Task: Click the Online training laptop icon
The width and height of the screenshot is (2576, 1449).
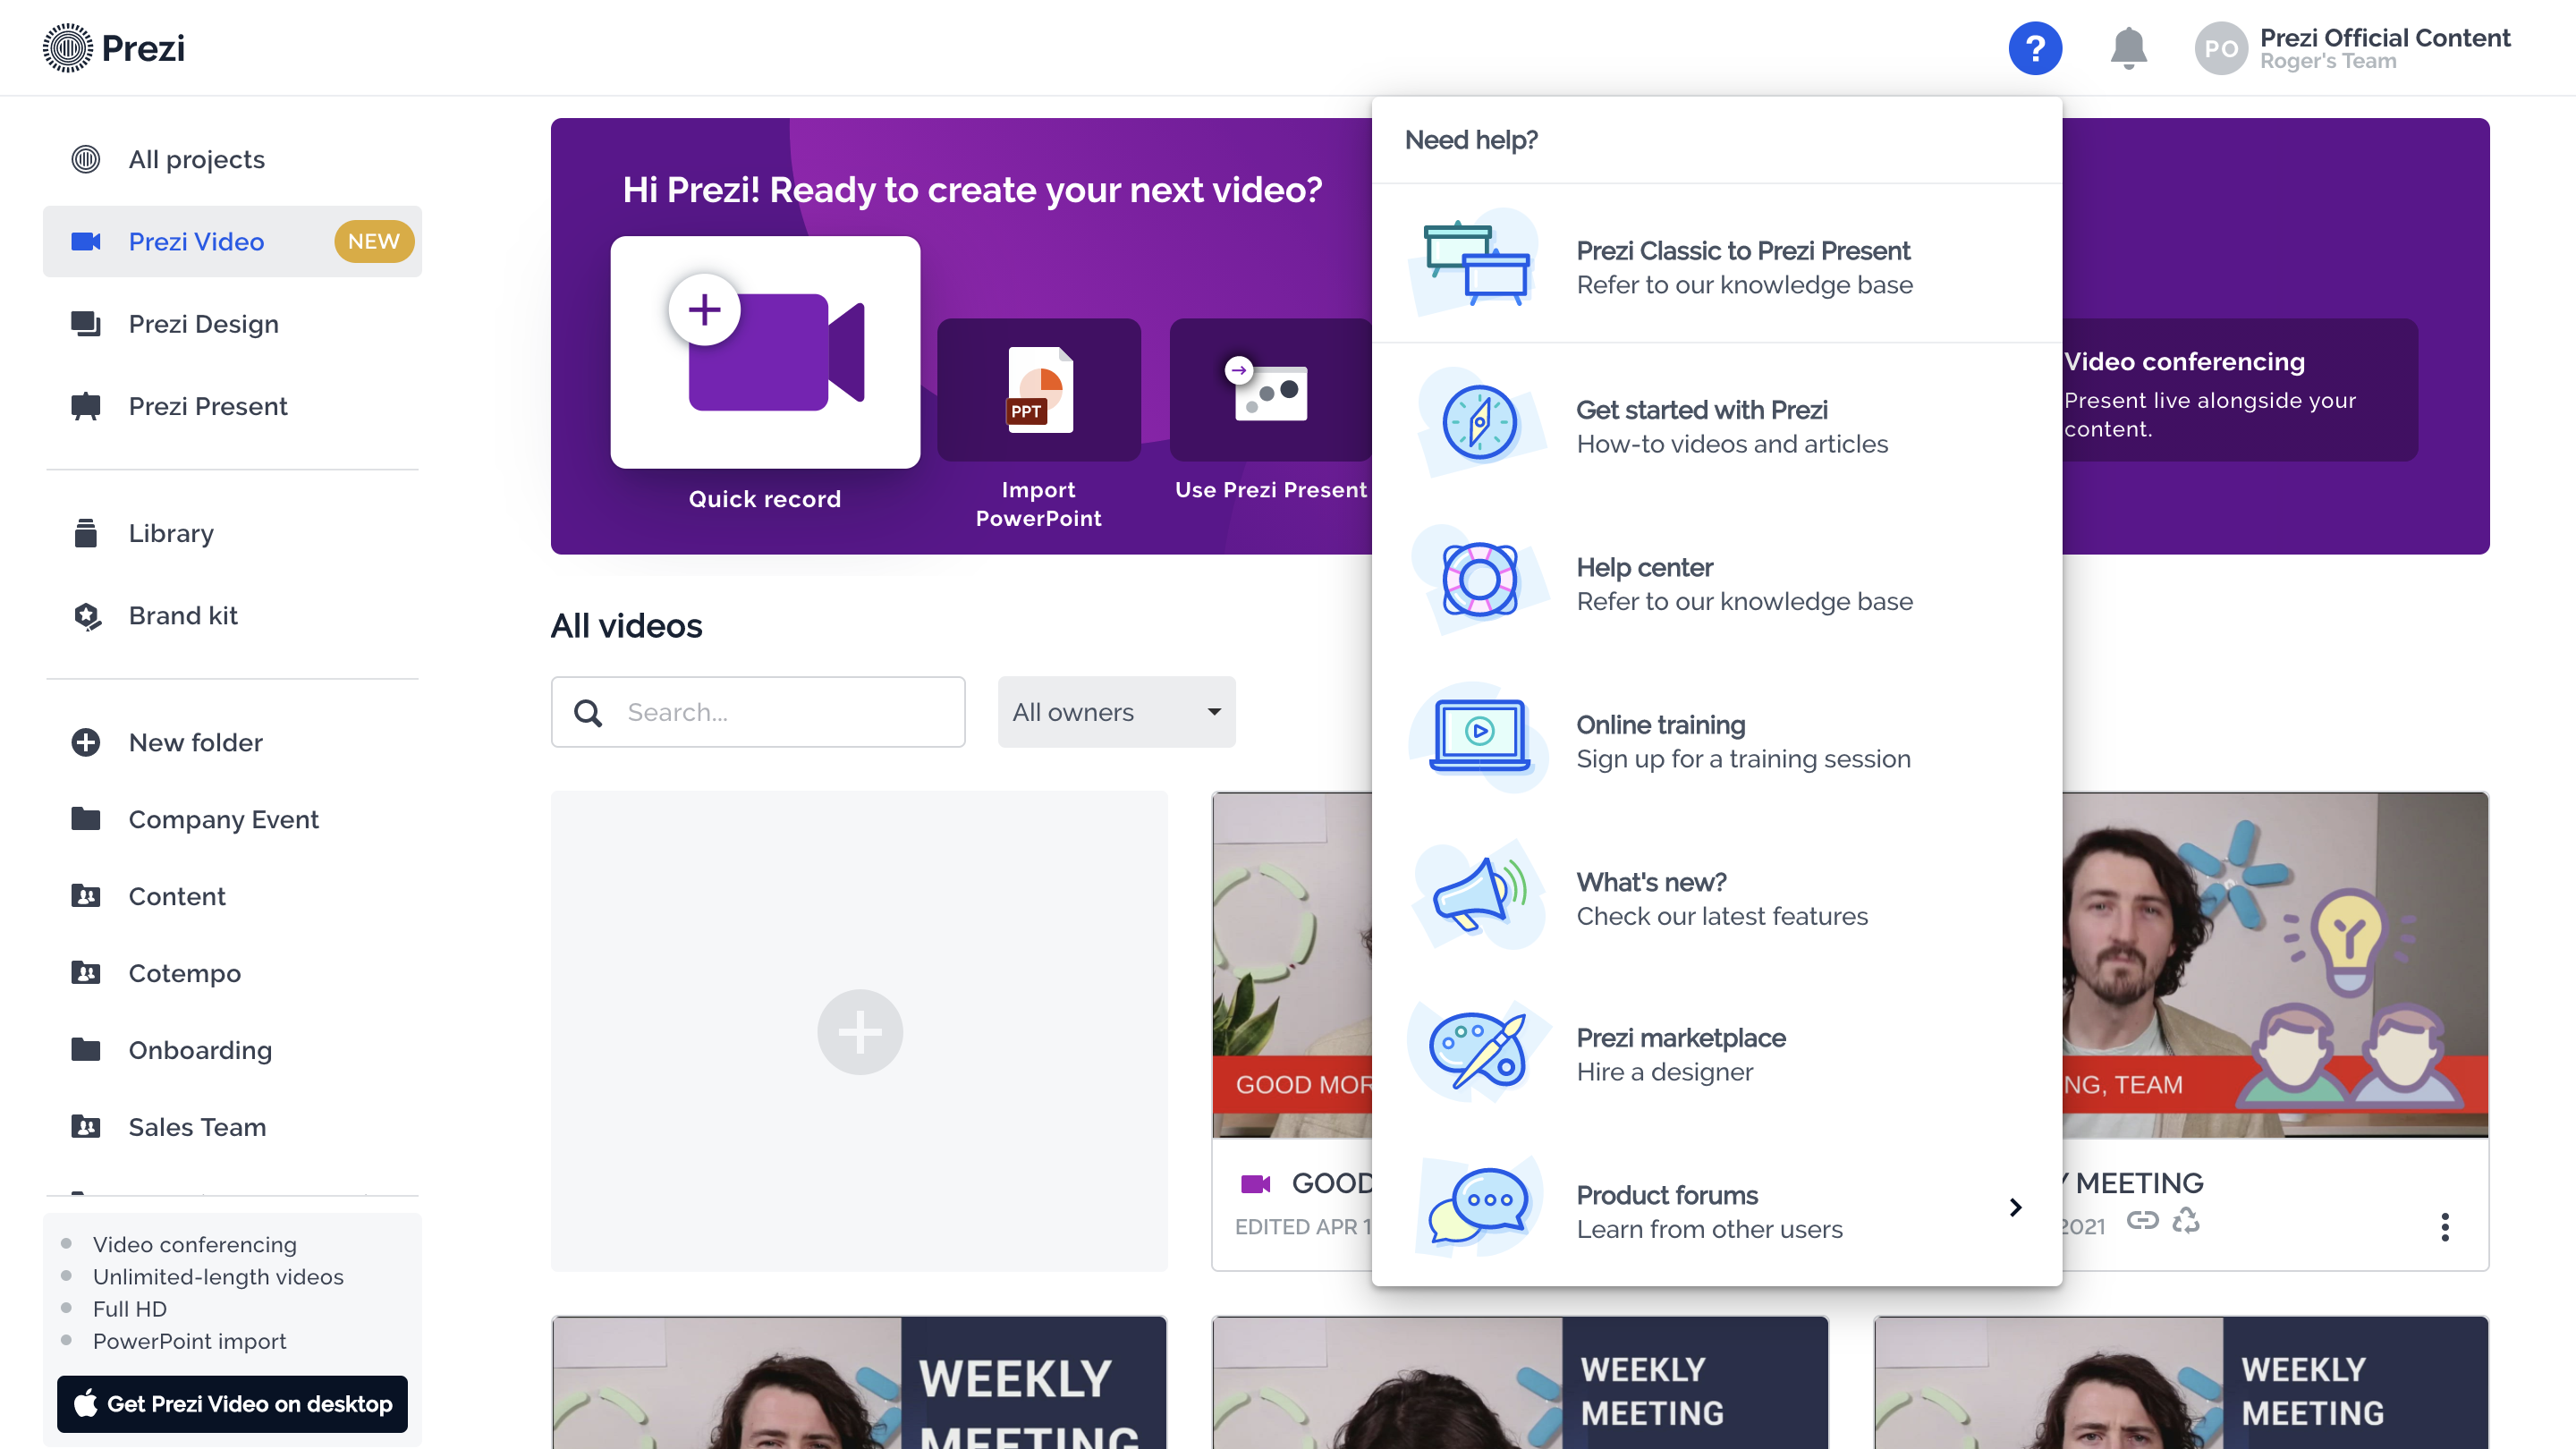Action: [1480, 737]
